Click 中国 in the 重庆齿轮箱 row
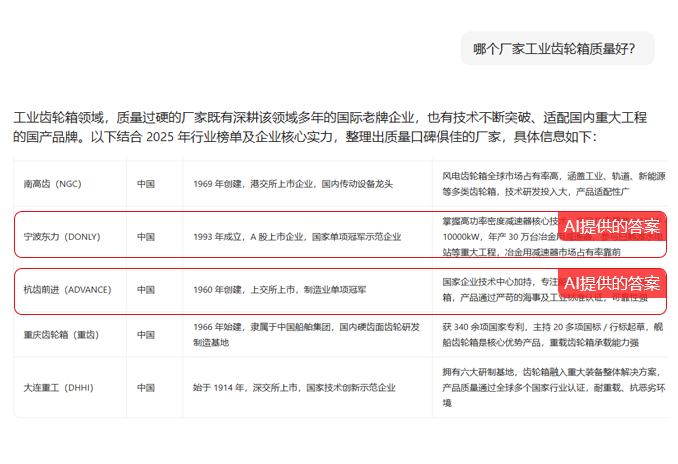 (x=146, y=334)
